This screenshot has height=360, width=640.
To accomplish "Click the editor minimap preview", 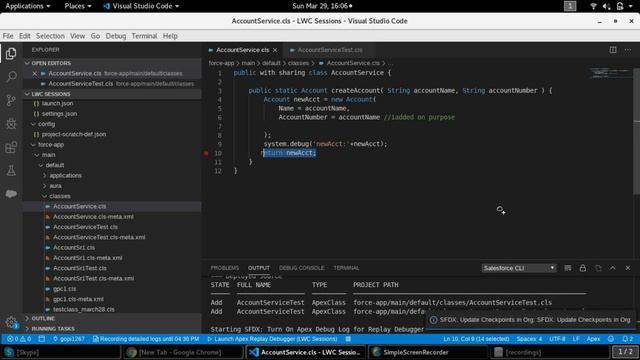I will click(610, 74).
